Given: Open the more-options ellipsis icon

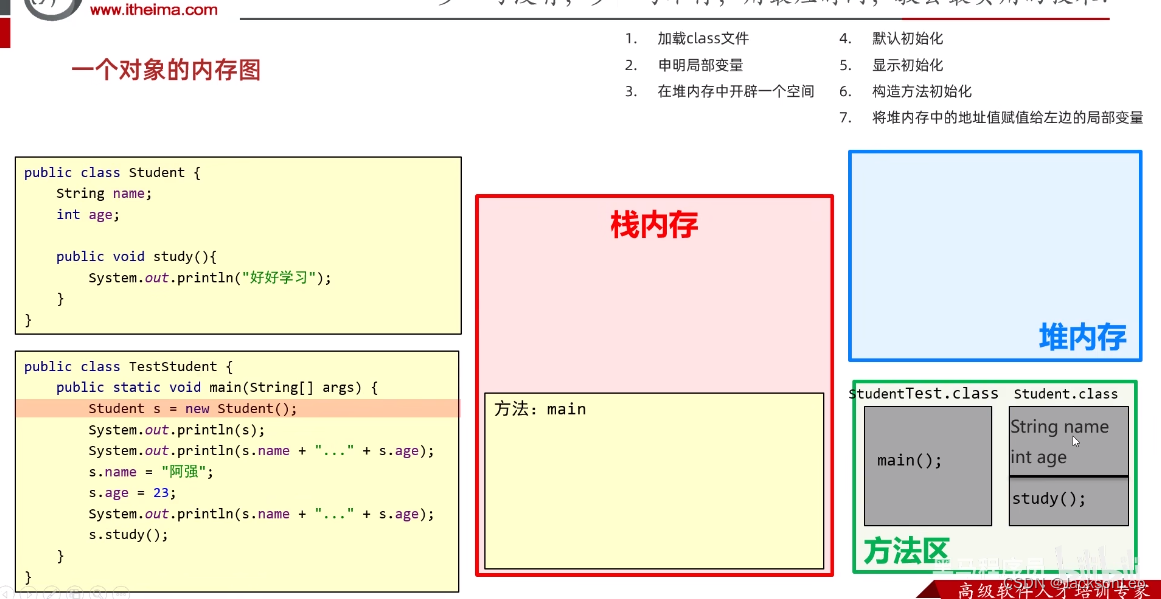Looking at the screenshot, I should click(x=121, y=592).
